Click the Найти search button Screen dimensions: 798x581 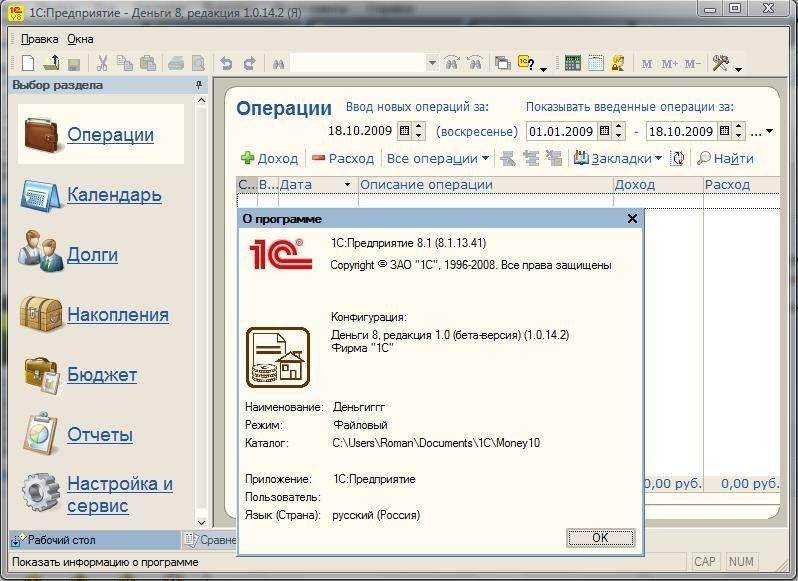726,158
